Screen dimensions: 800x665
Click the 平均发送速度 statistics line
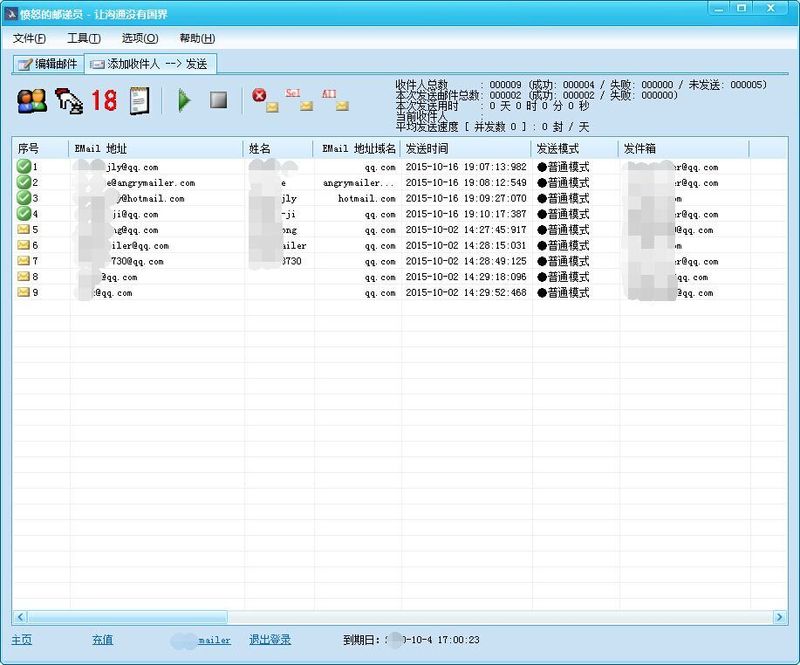click(492, 127)
